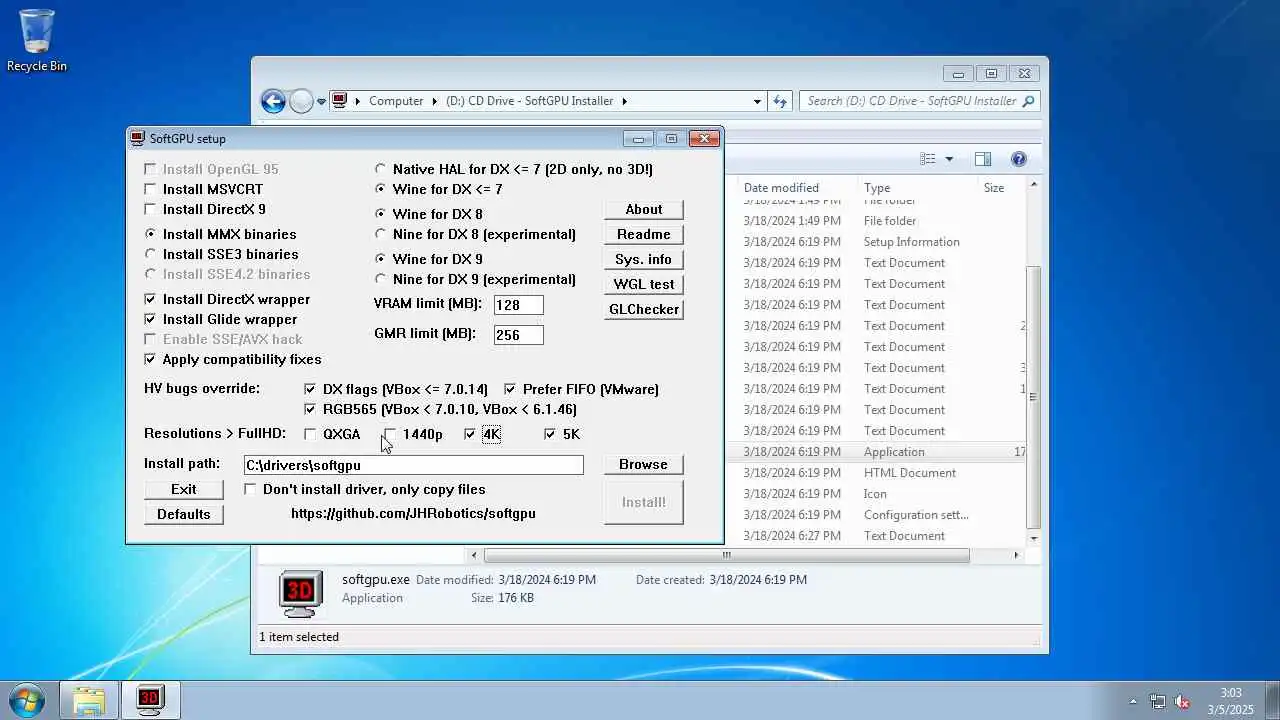This screenshot has width=1280, height=720.
Task: Check Install DirectX 9
Action: (x=150, y=209)
